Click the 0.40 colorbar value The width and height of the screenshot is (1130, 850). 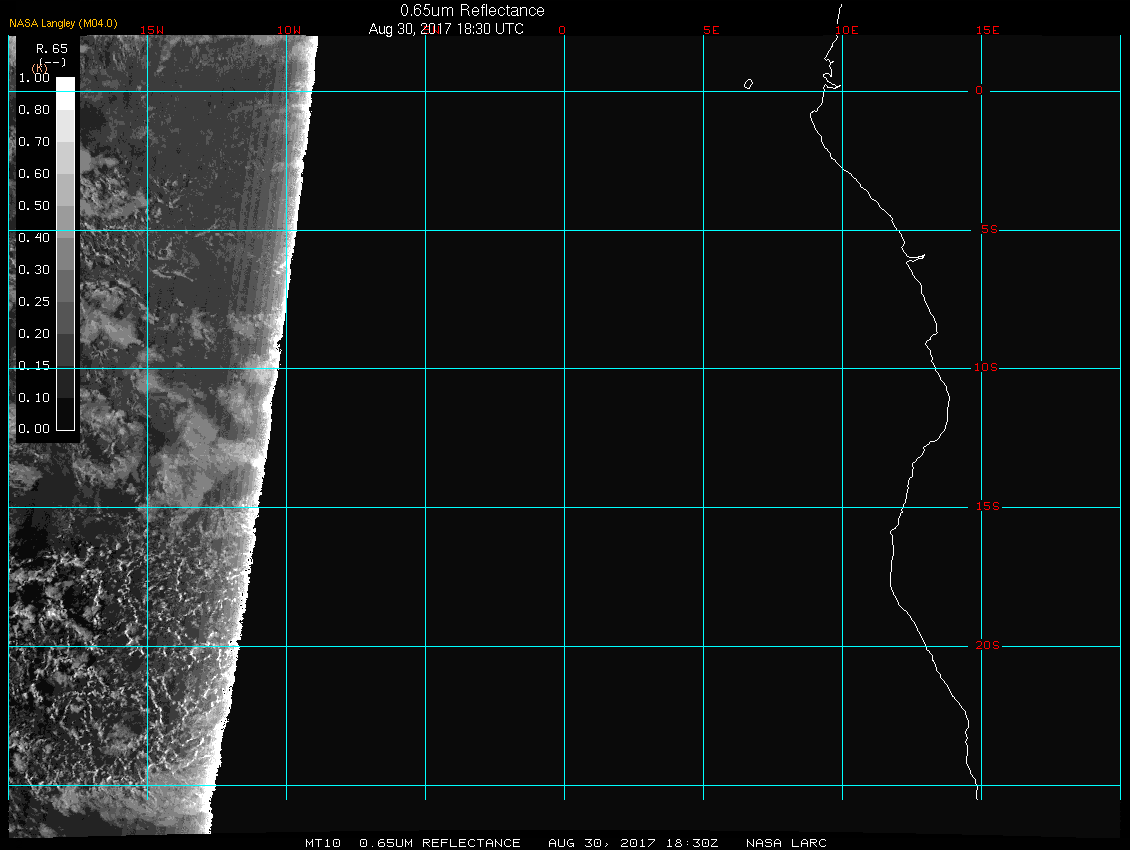click(34, 238)
